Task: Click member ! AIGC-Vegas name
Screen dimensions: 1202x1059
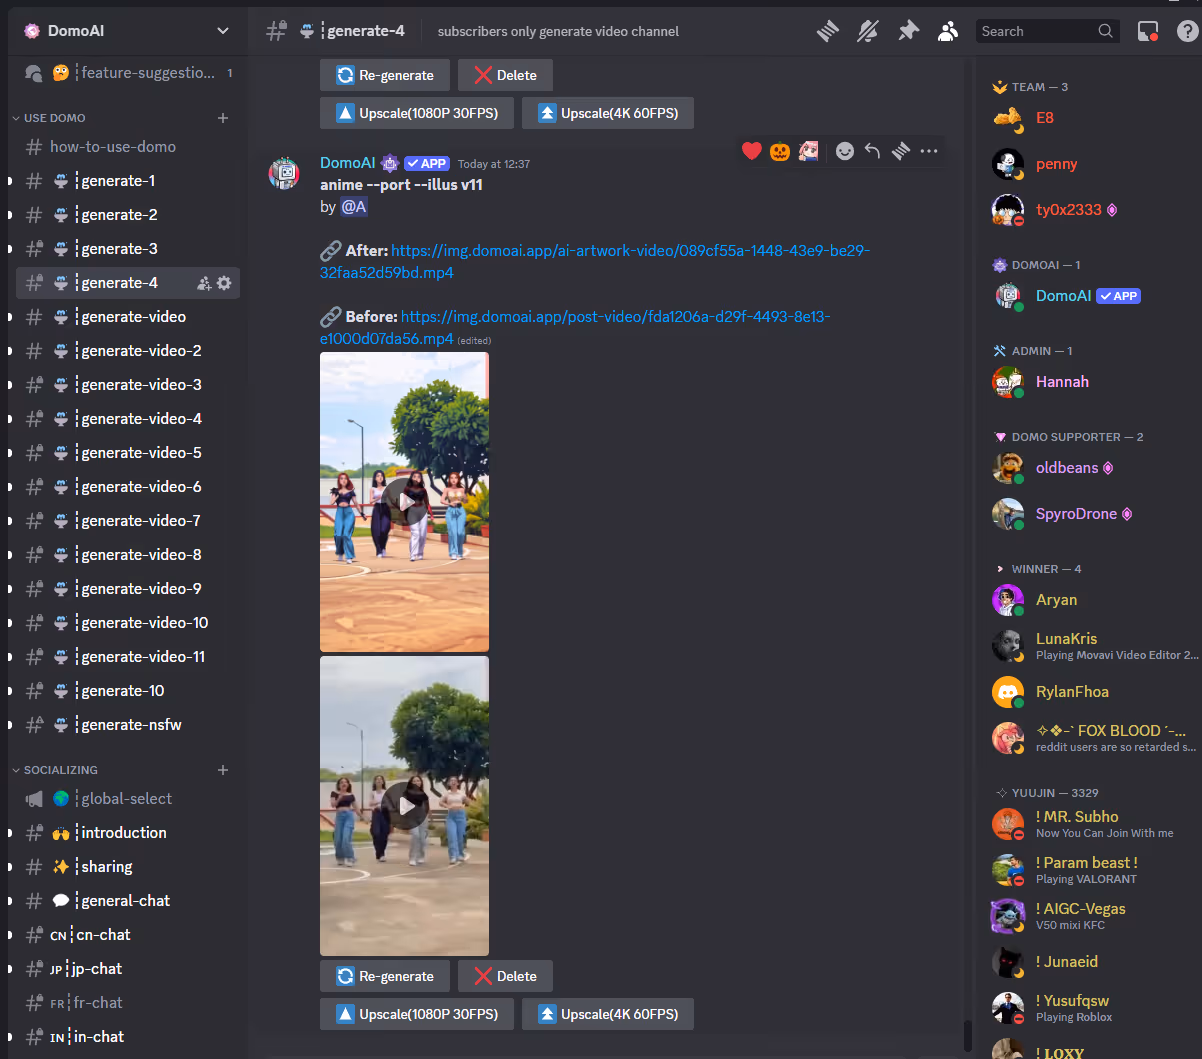Action: coord(1081,909)
